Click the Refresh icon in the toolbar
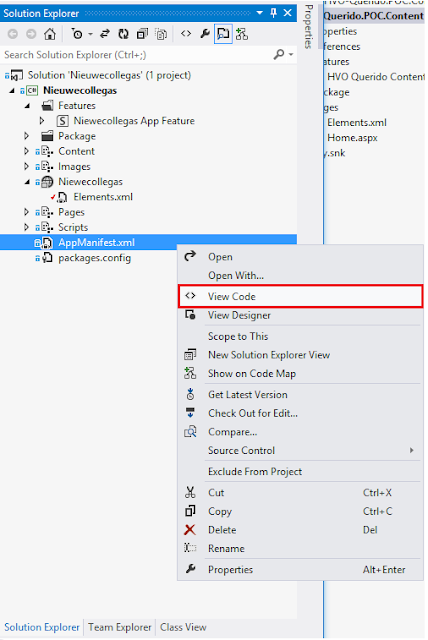Image resolution: width=428 pixels, height=640 pixels. point(123,34)
